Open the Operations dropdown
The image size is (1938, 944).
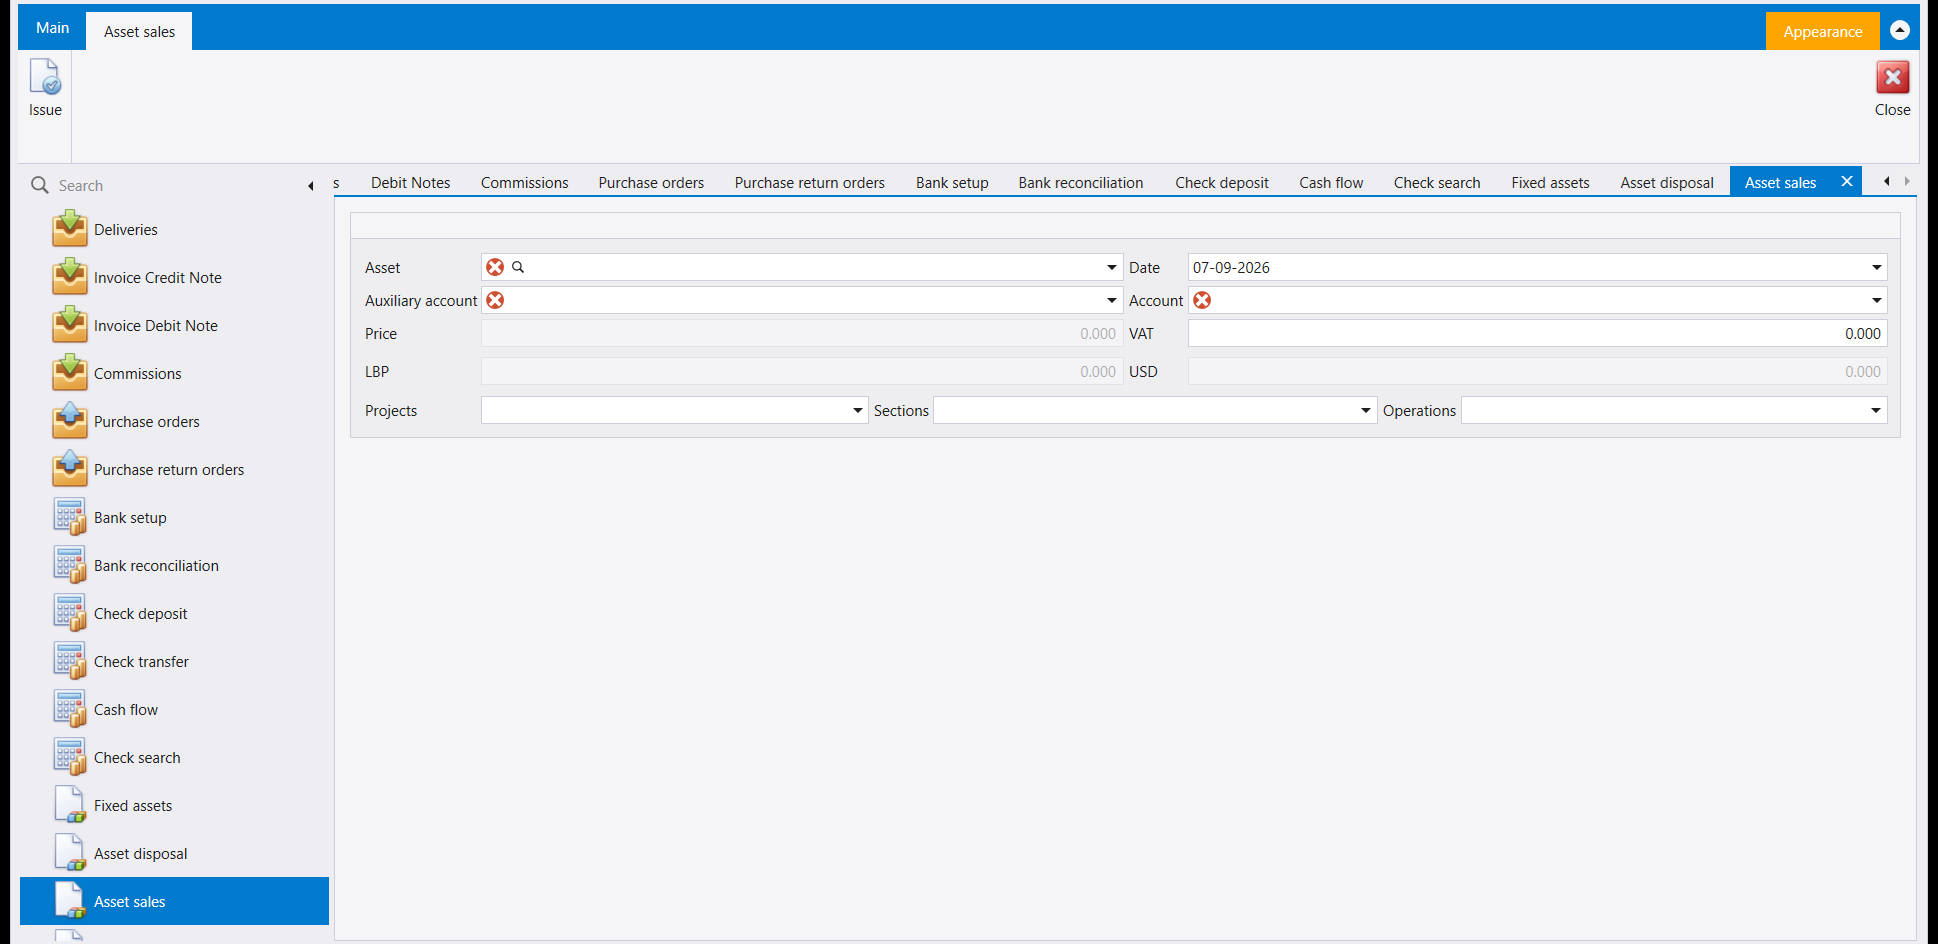point(1876,410)
